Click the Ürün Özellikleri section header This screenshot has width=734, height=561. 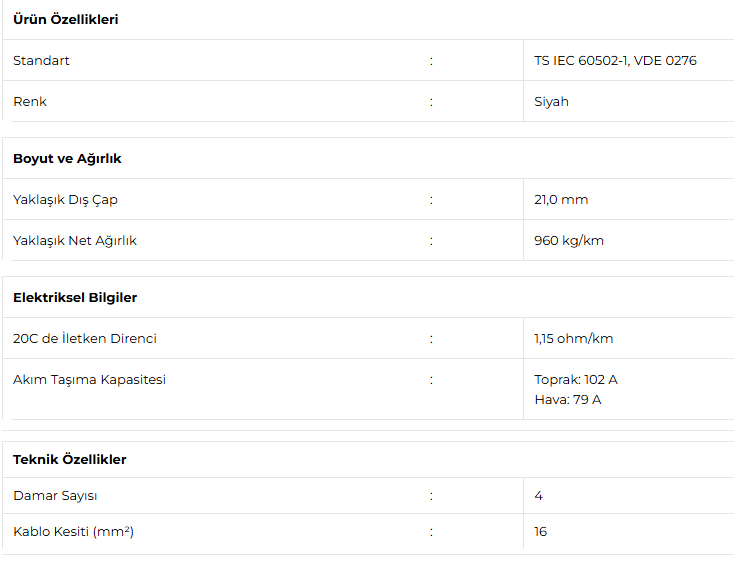click(x=66, y=20)
